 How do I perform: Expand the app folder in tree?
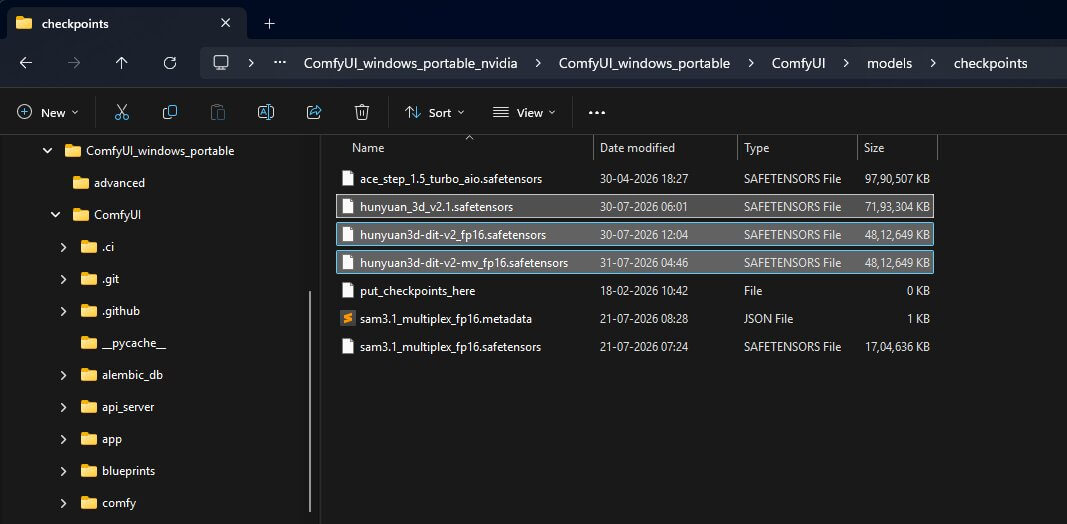click(x=63, y=439)
